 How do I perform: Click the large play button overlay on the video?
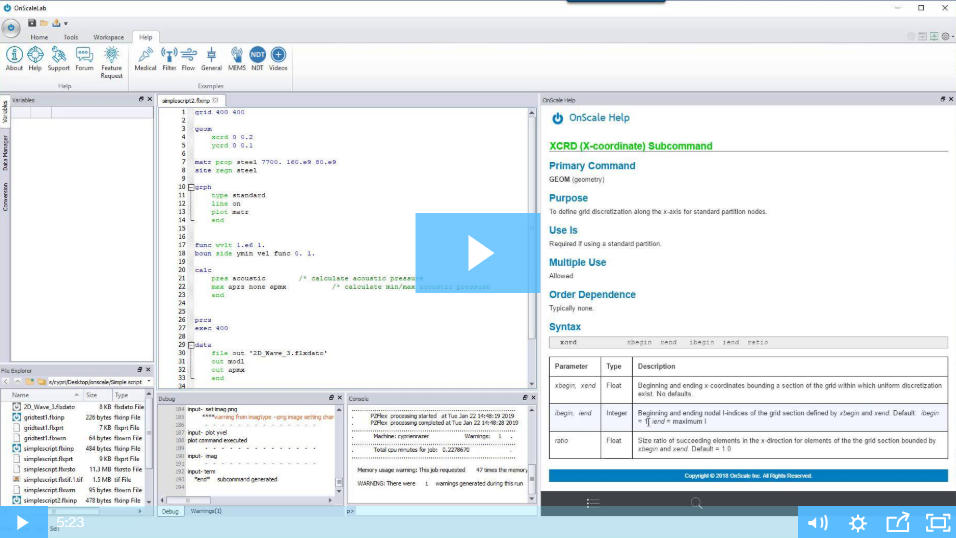[477, 253]
